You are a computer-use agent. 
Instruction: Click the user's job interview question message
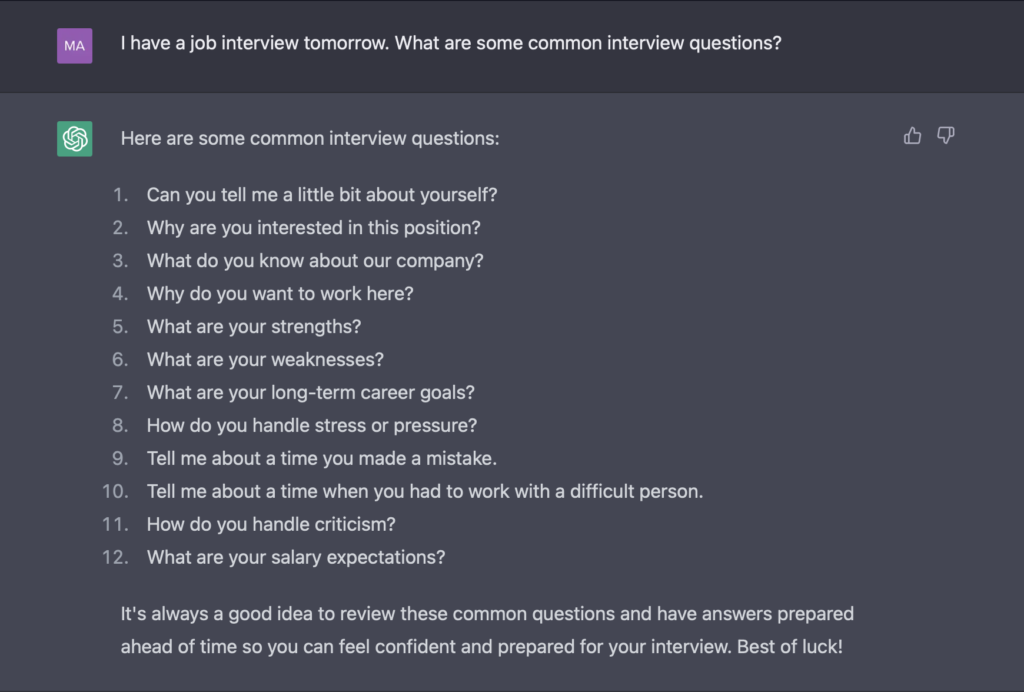pos(451,45)
